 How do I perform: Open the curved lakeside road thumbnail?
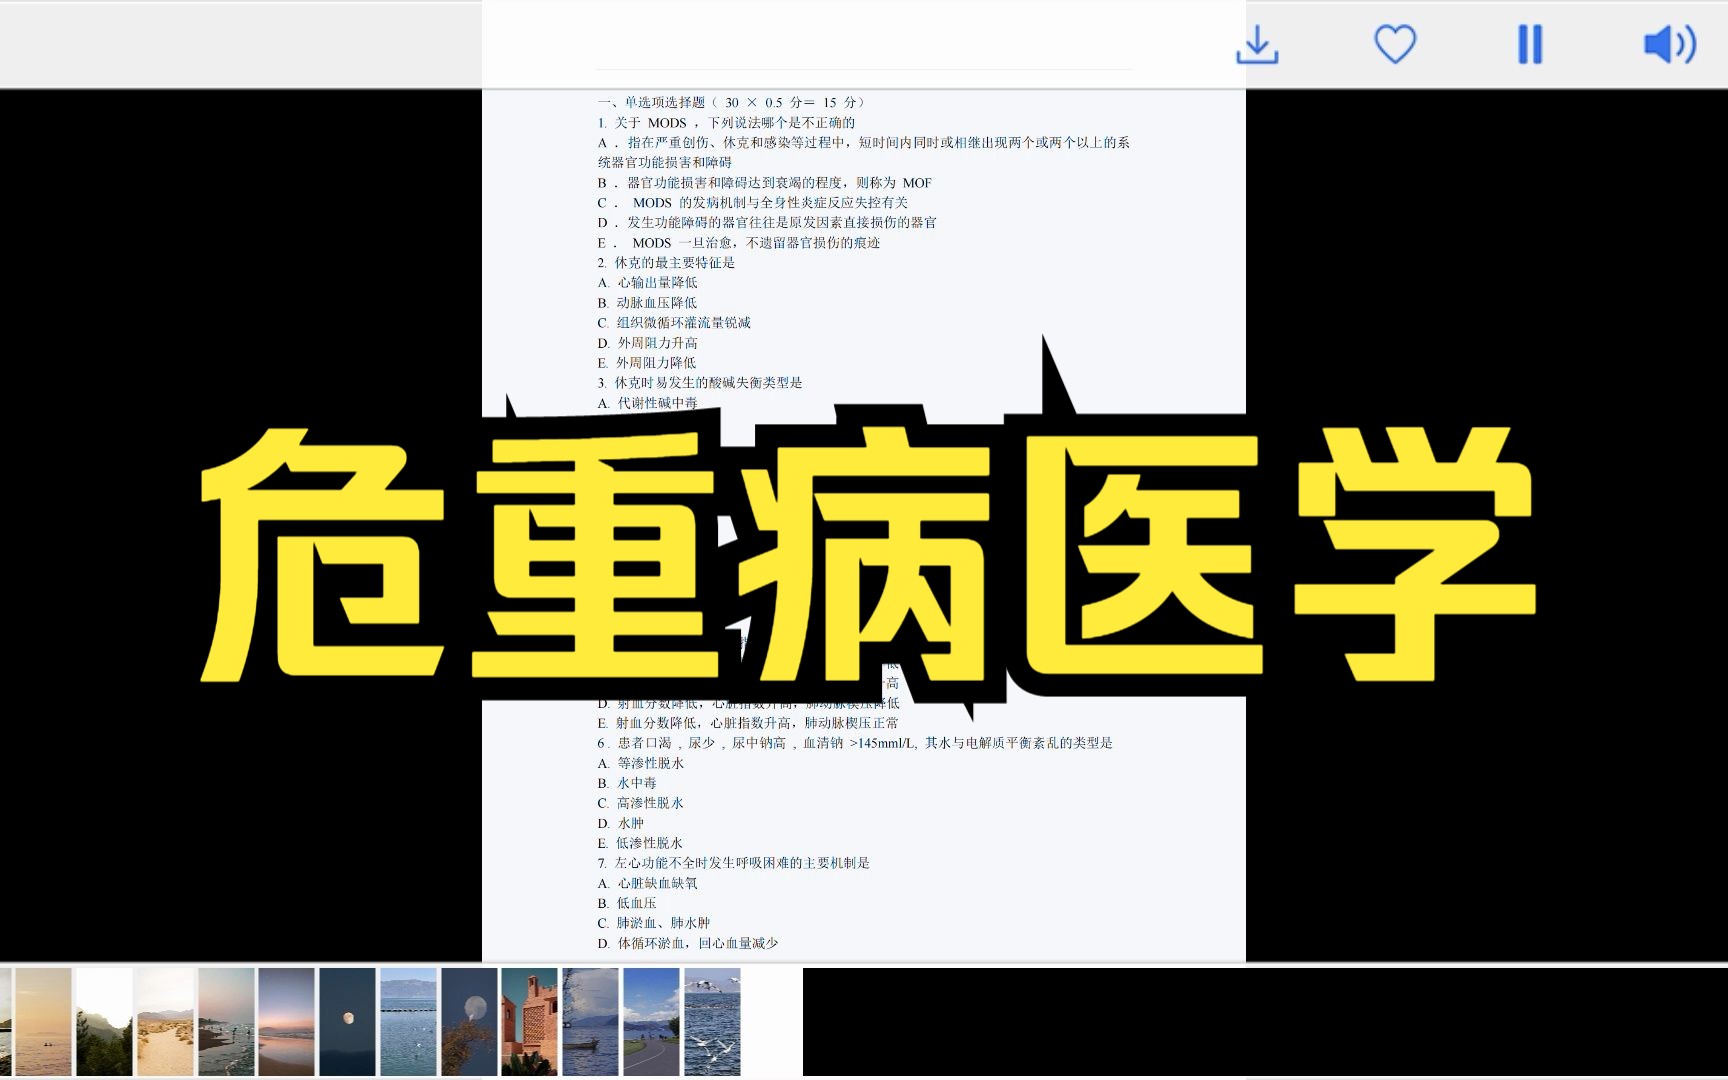point(651,1021)
